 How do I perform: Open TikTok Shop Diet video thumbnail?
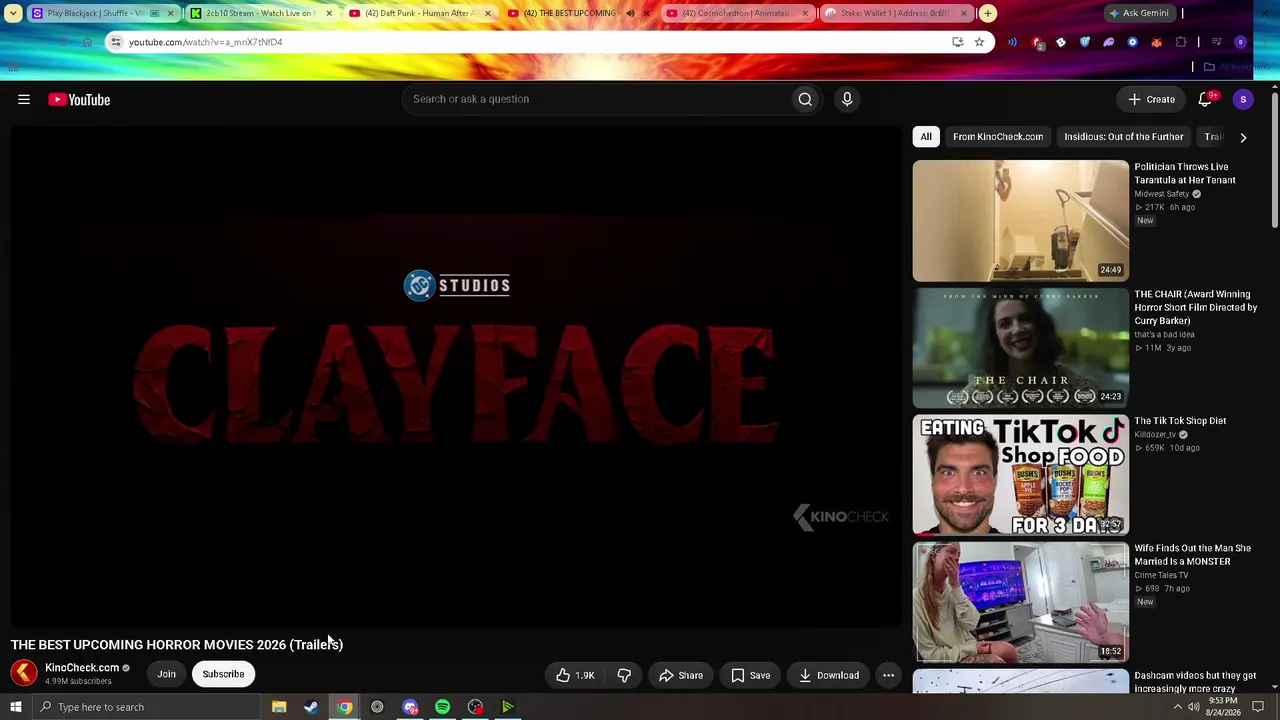click(x=1020, y=476)
